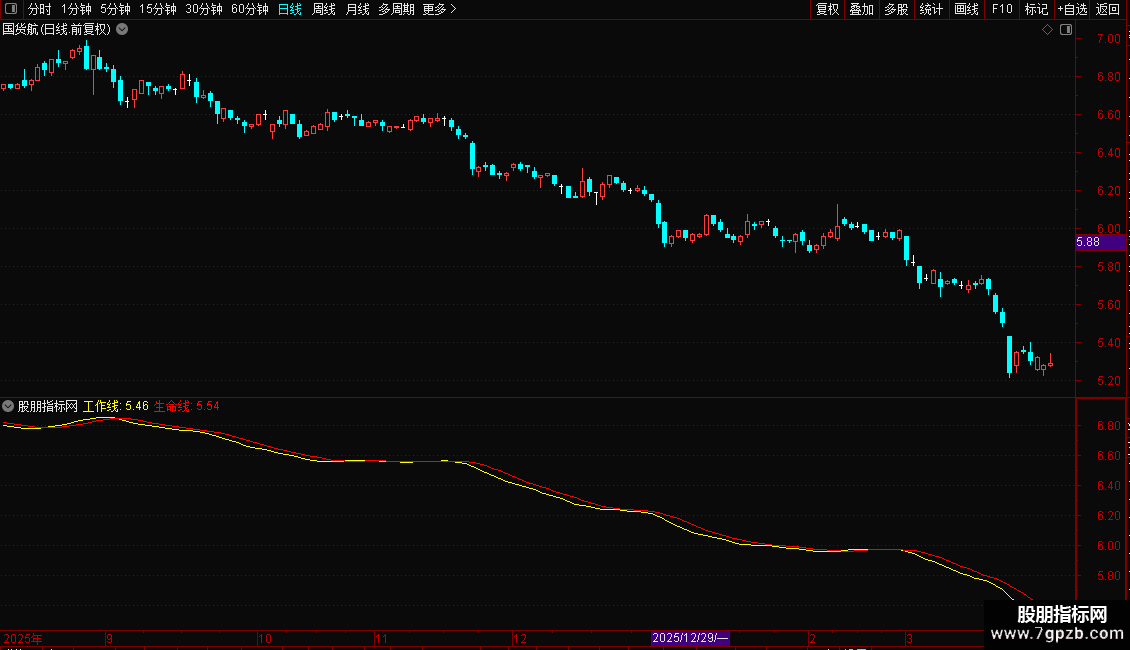Toggle the split-panel icon on main chart
This screenshot has width=1130, height=650.
1066,30
